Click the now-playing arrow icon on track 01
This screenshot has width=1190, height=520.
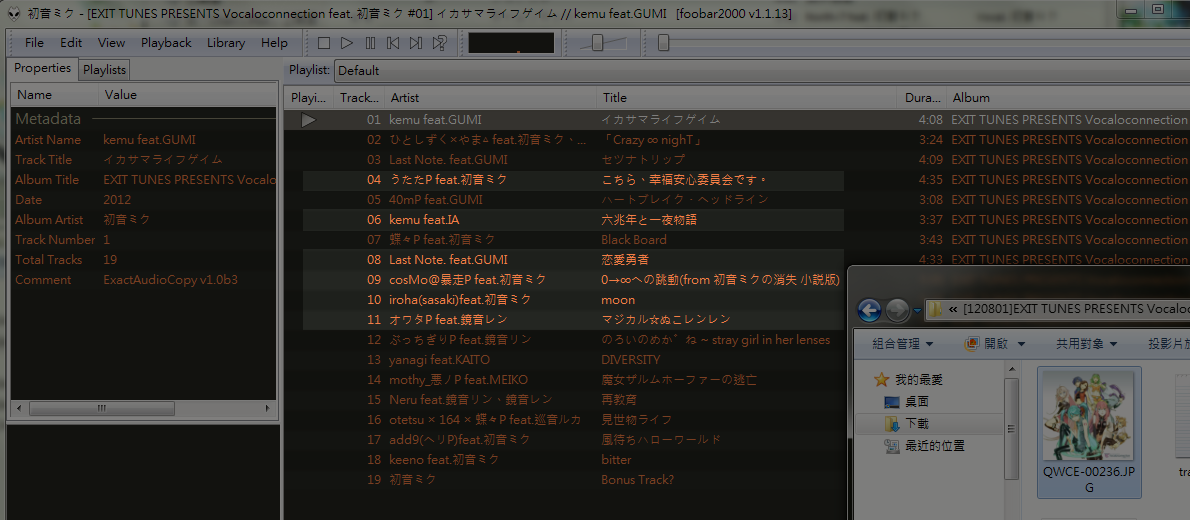308,120
